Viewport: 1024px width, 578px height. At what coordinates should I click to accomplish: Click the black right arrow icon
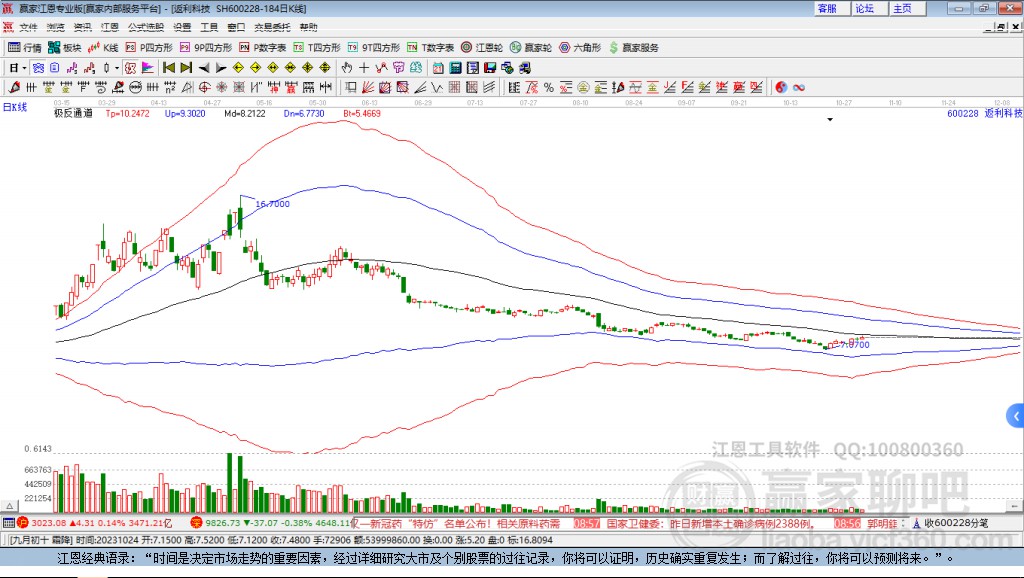pos(221,68)
